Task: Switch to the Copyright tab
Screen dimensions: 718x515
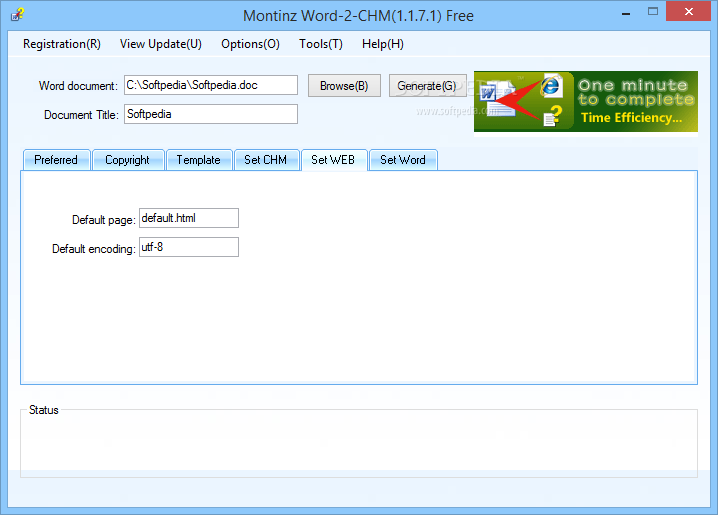Action: 128,160
